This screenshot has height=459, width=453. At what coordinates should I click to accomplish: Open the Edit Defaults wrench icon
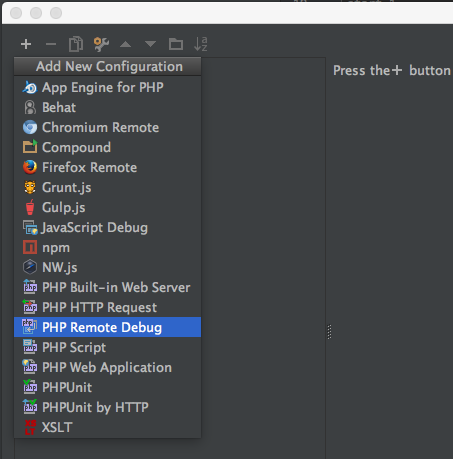click(x=101, y=44)
